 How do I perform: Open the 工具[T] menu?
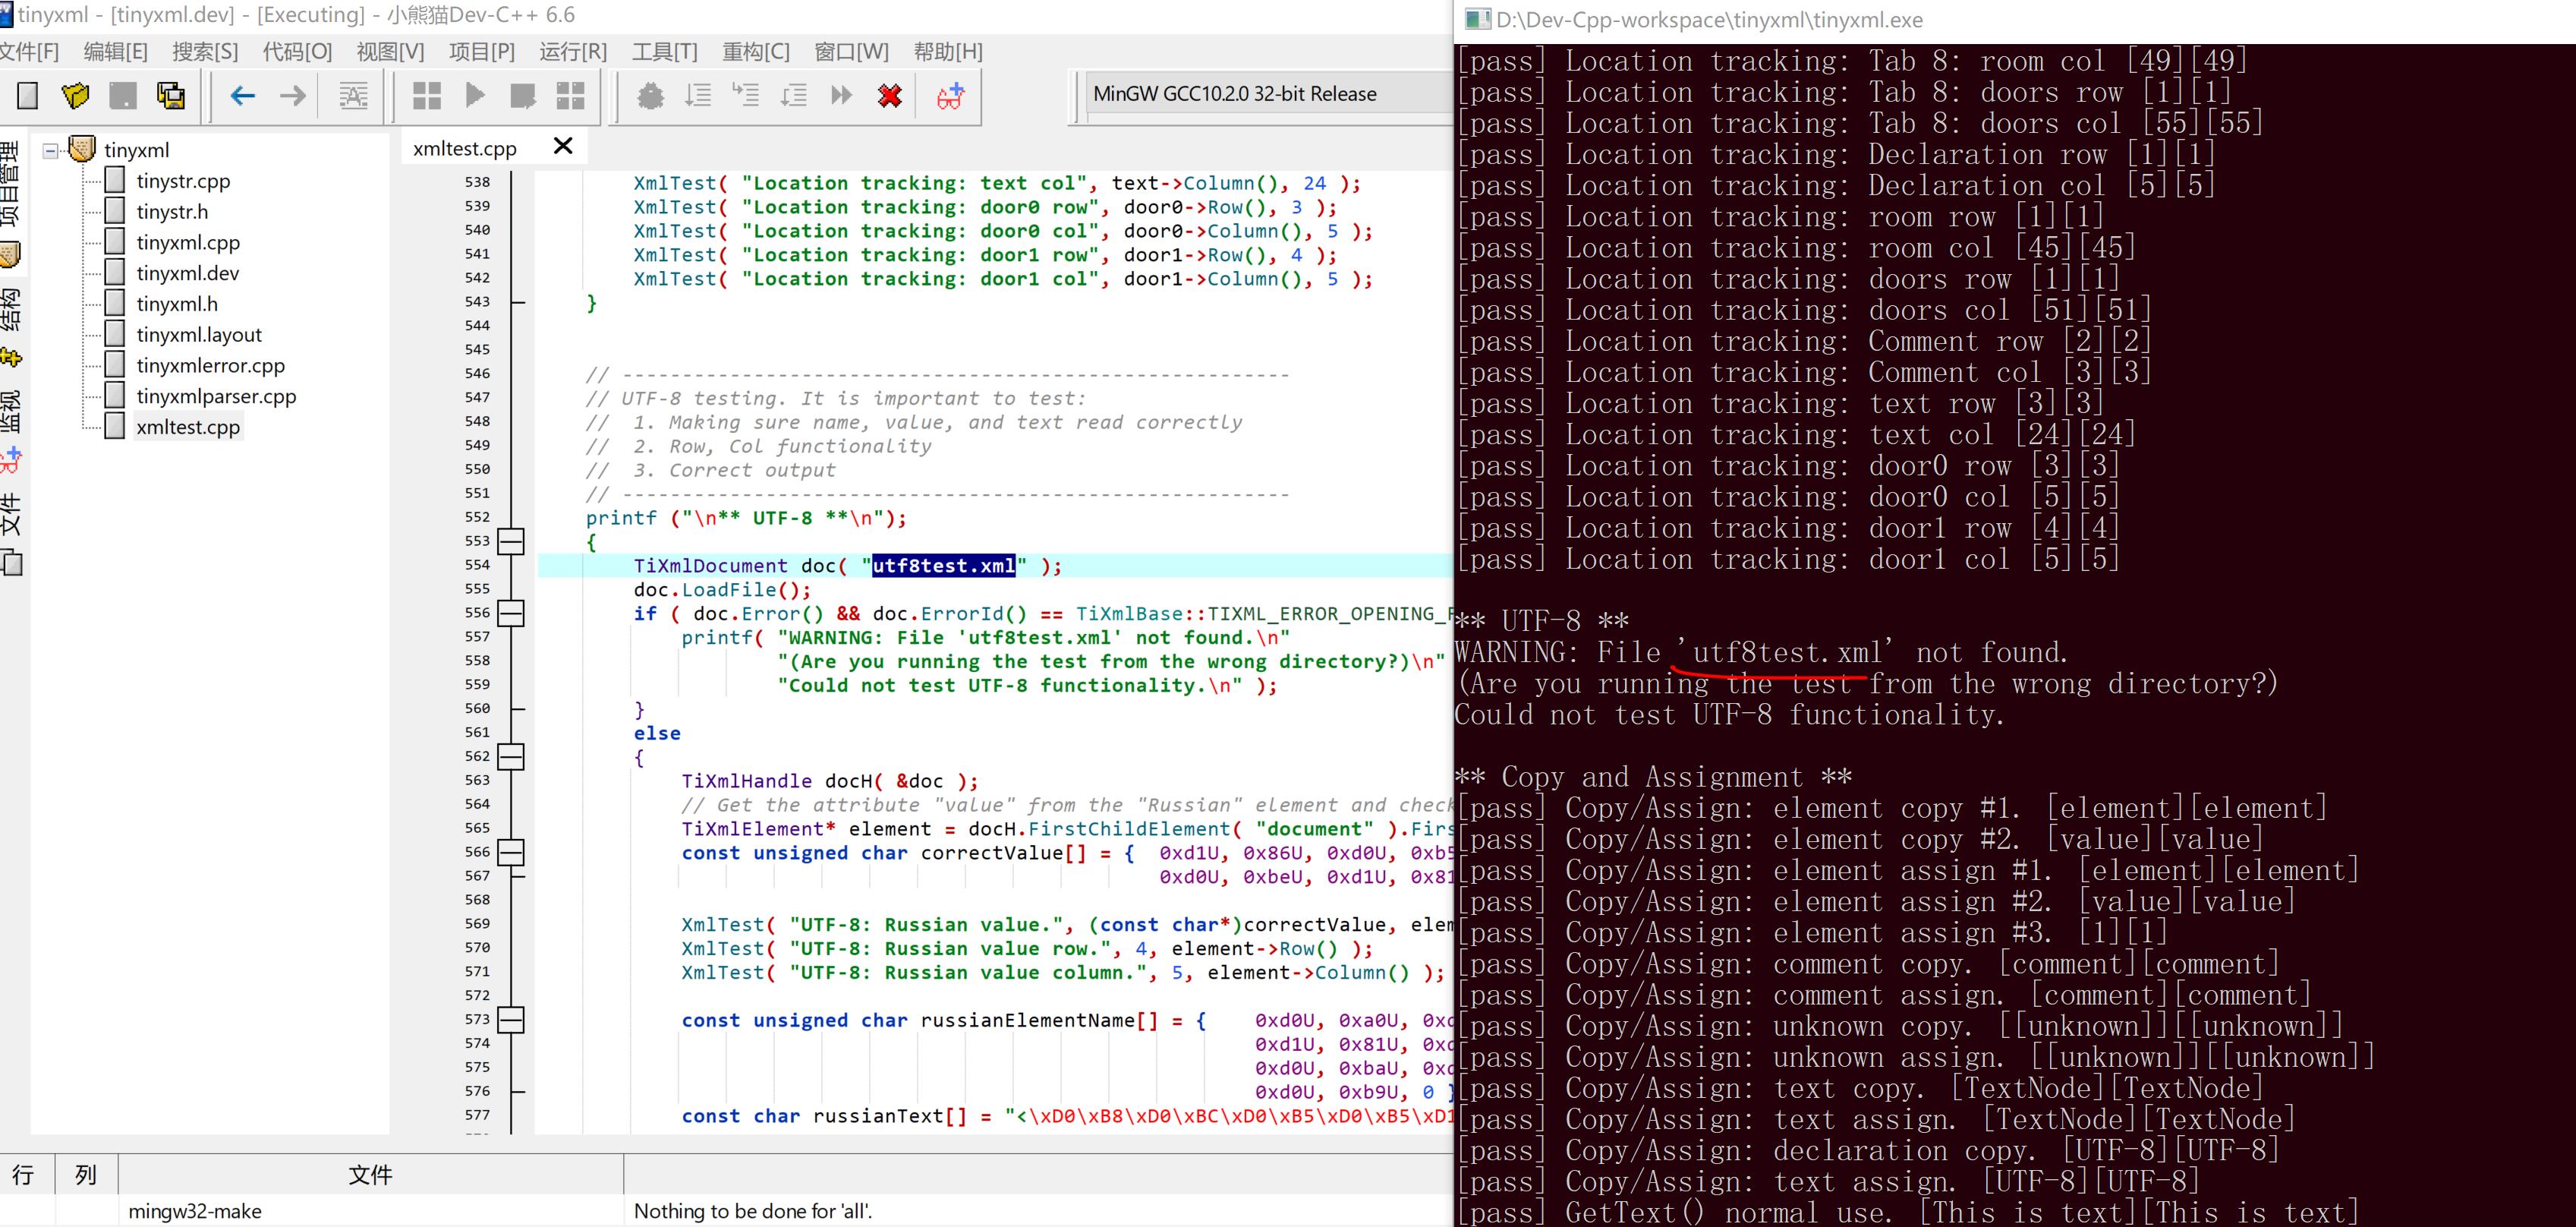[x=664, y=52]
